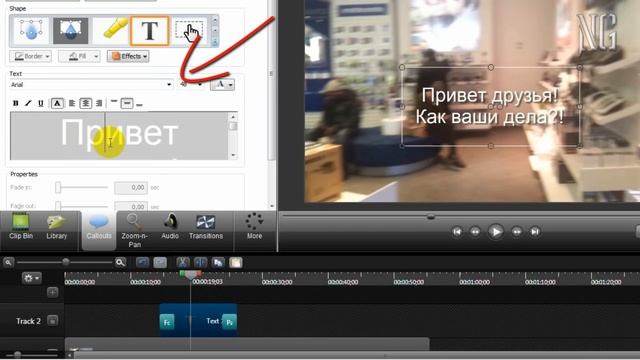Align text vertically to the middle

pos(127,103)
